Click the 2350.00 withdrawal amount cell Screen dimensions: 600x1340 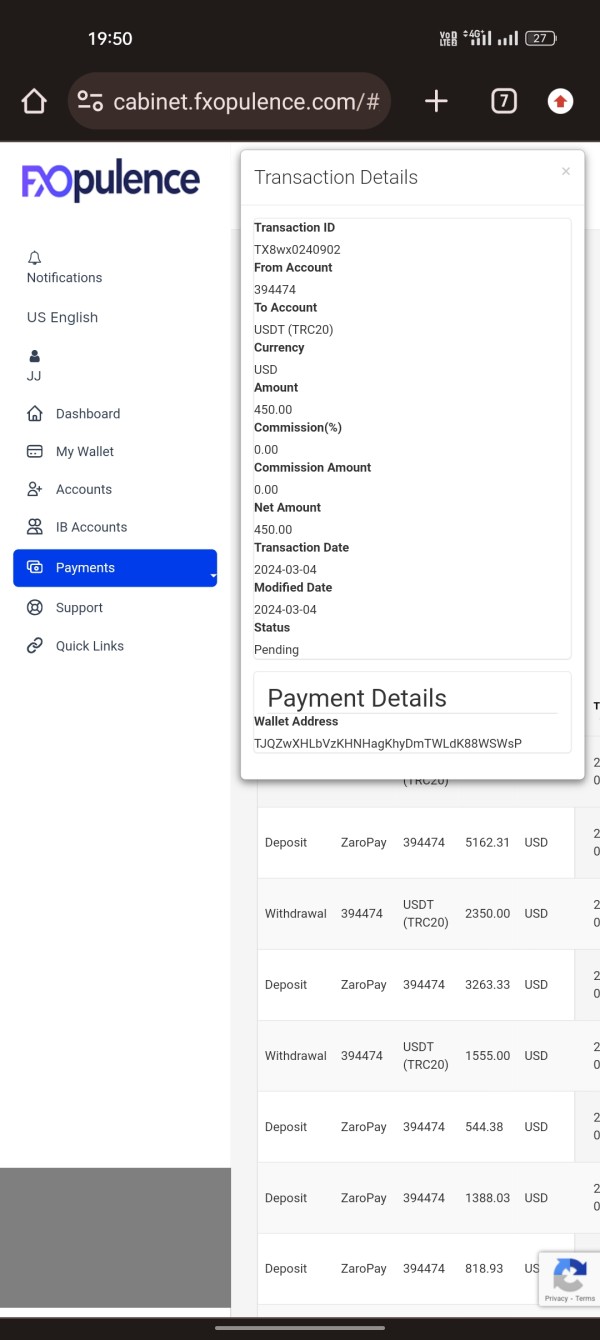point(487,913)
